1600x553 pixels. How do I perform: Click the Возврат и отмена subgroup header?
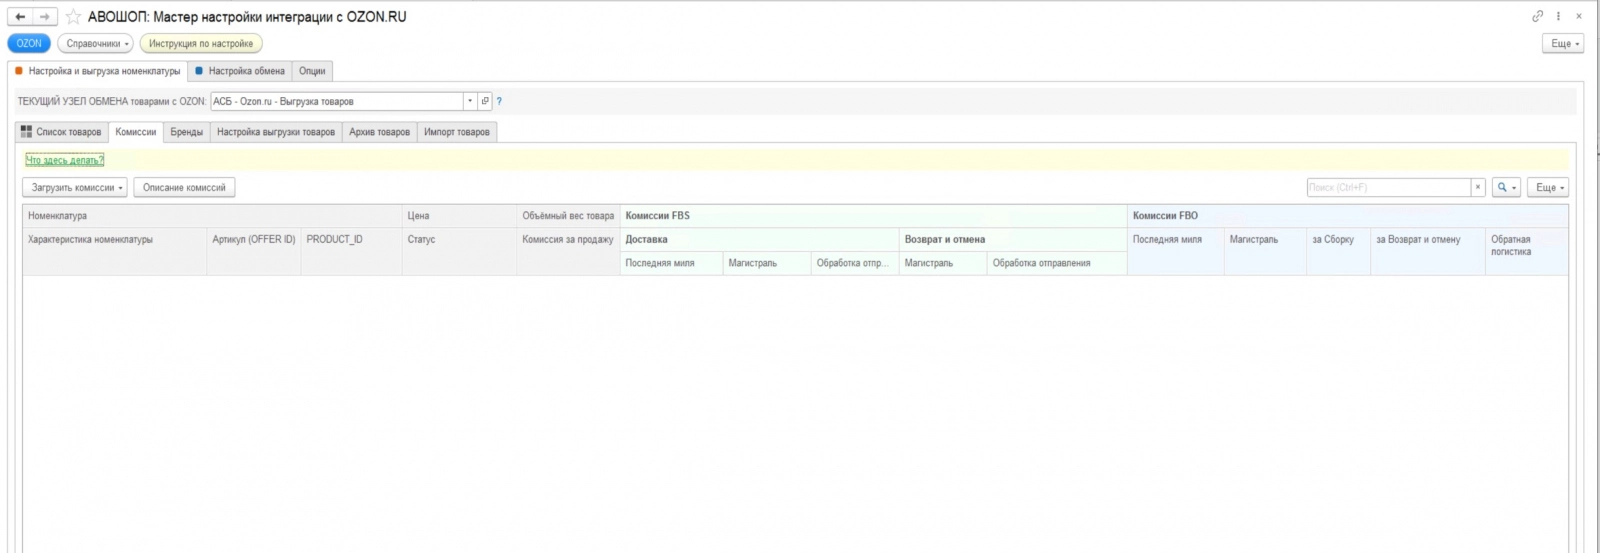1013,240
